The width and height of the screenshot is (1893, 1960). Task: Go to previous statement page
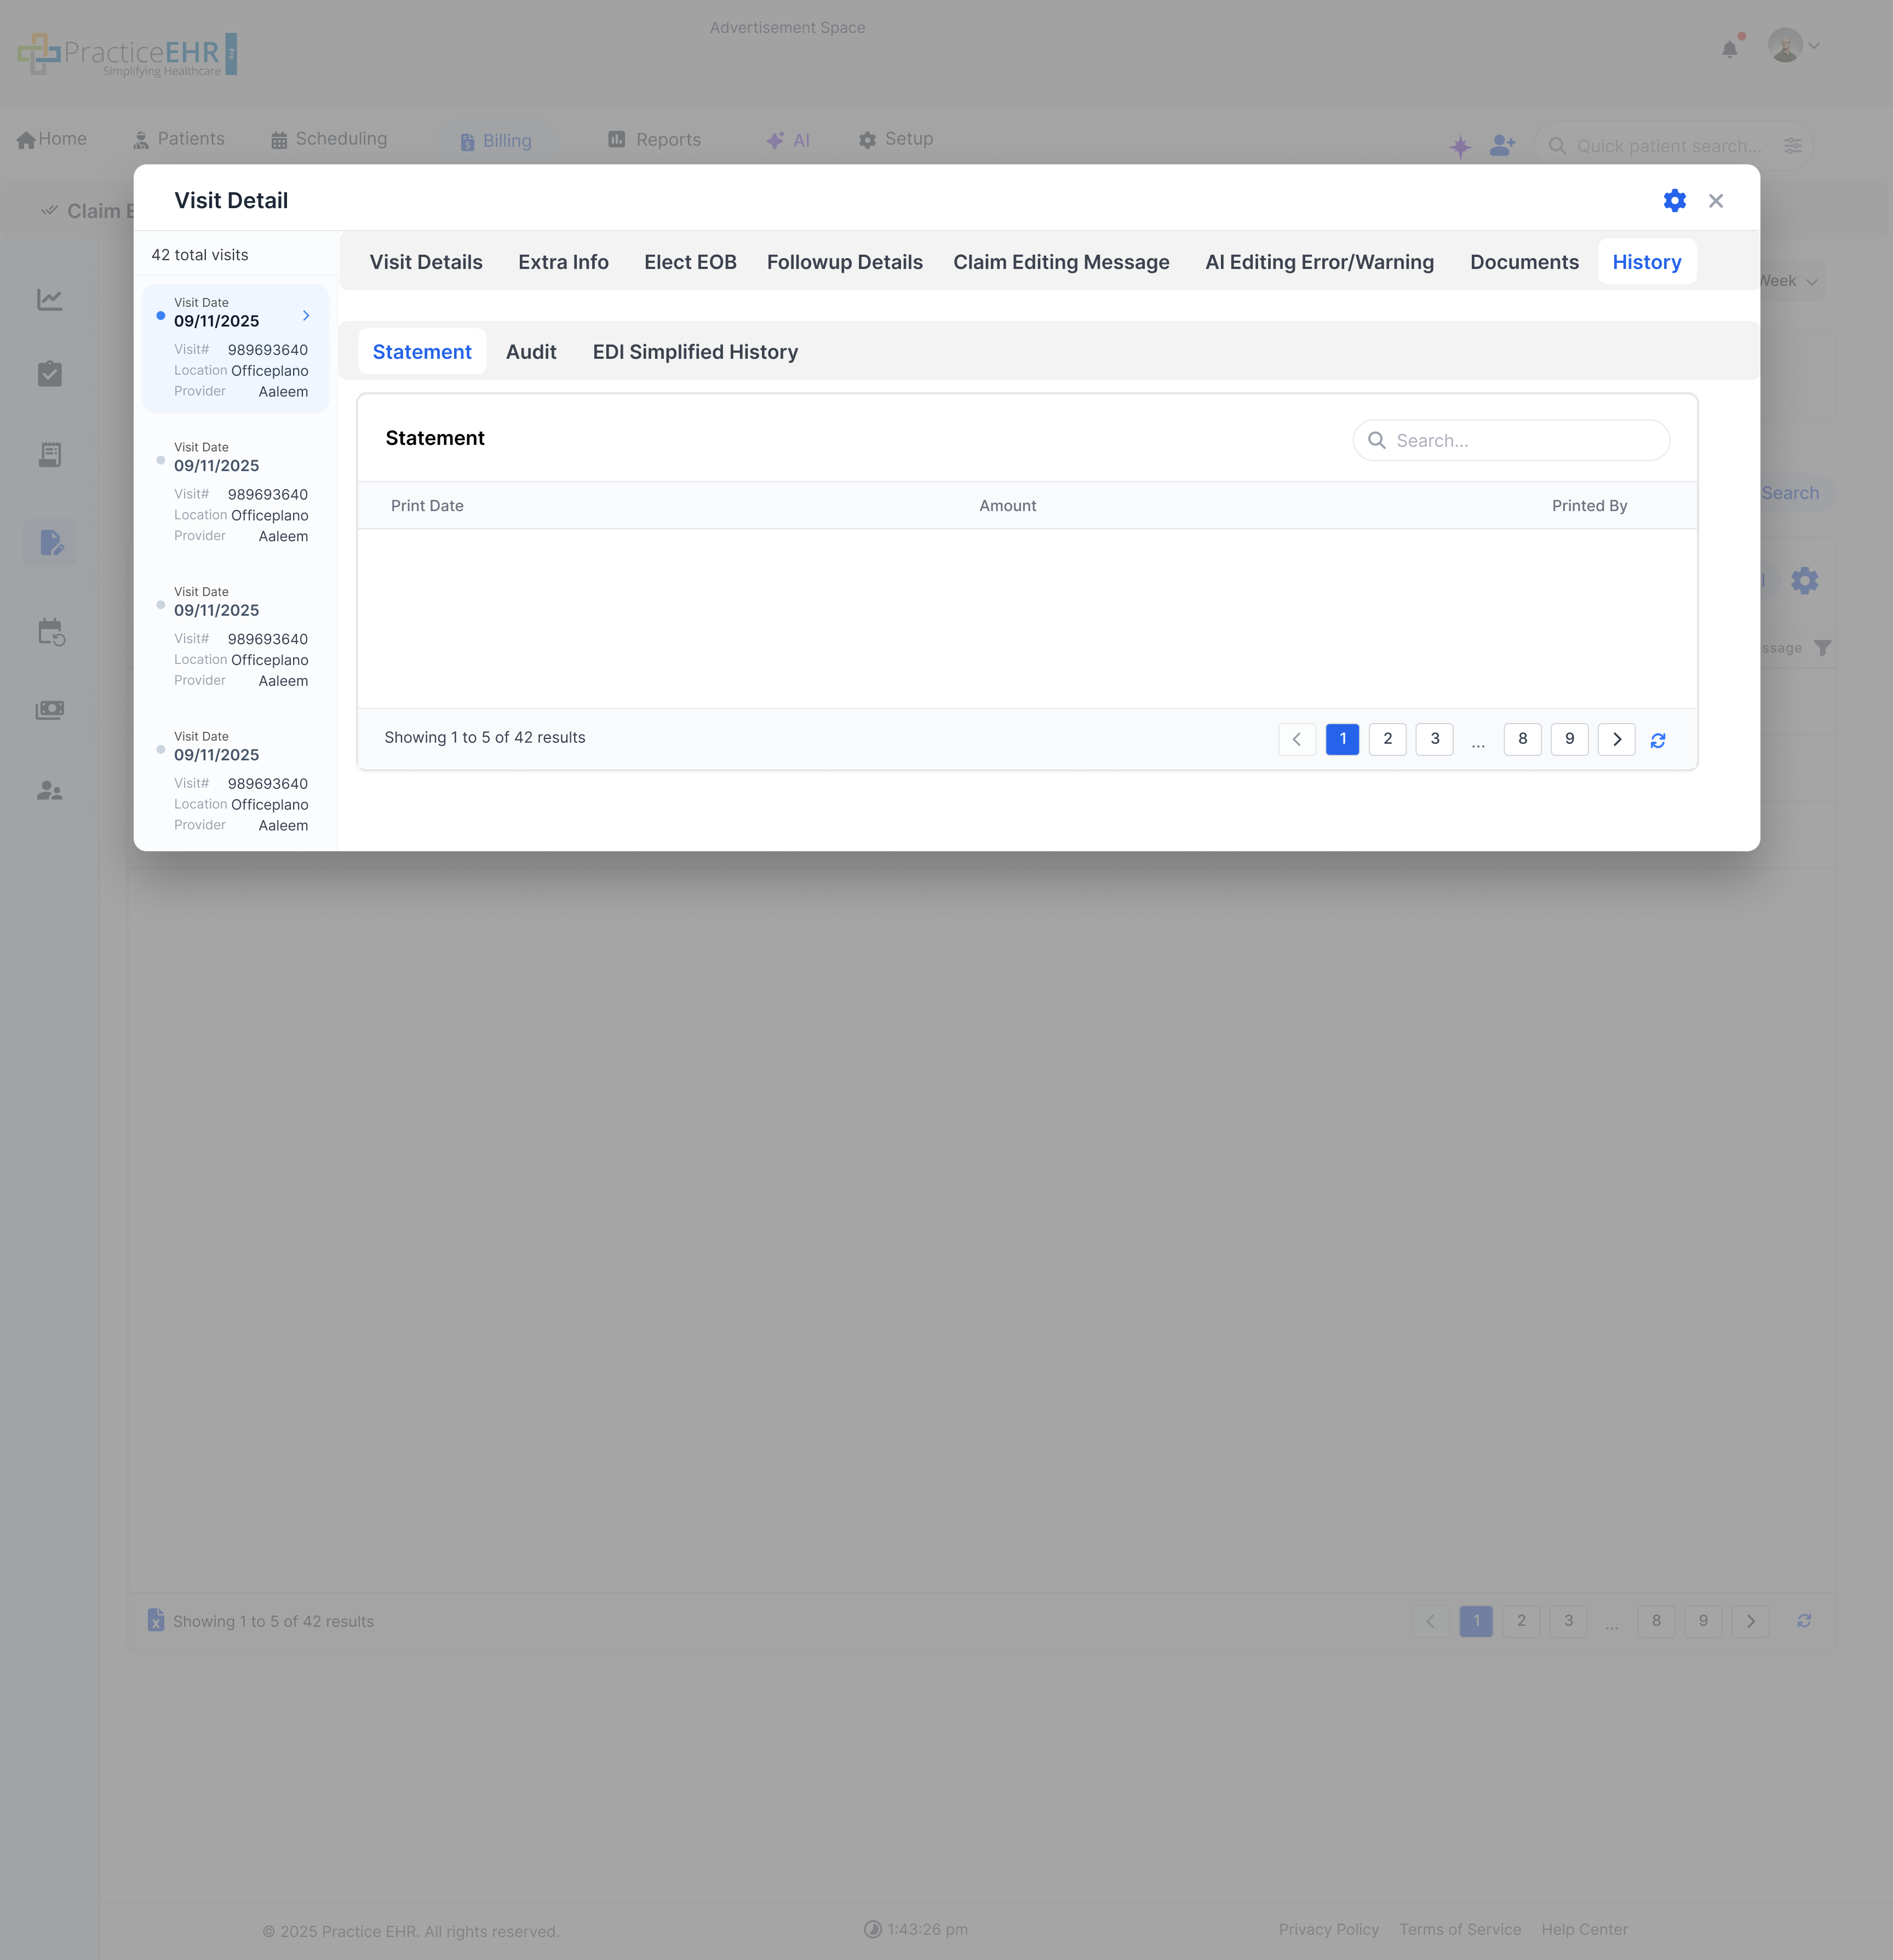(1297, 739)
